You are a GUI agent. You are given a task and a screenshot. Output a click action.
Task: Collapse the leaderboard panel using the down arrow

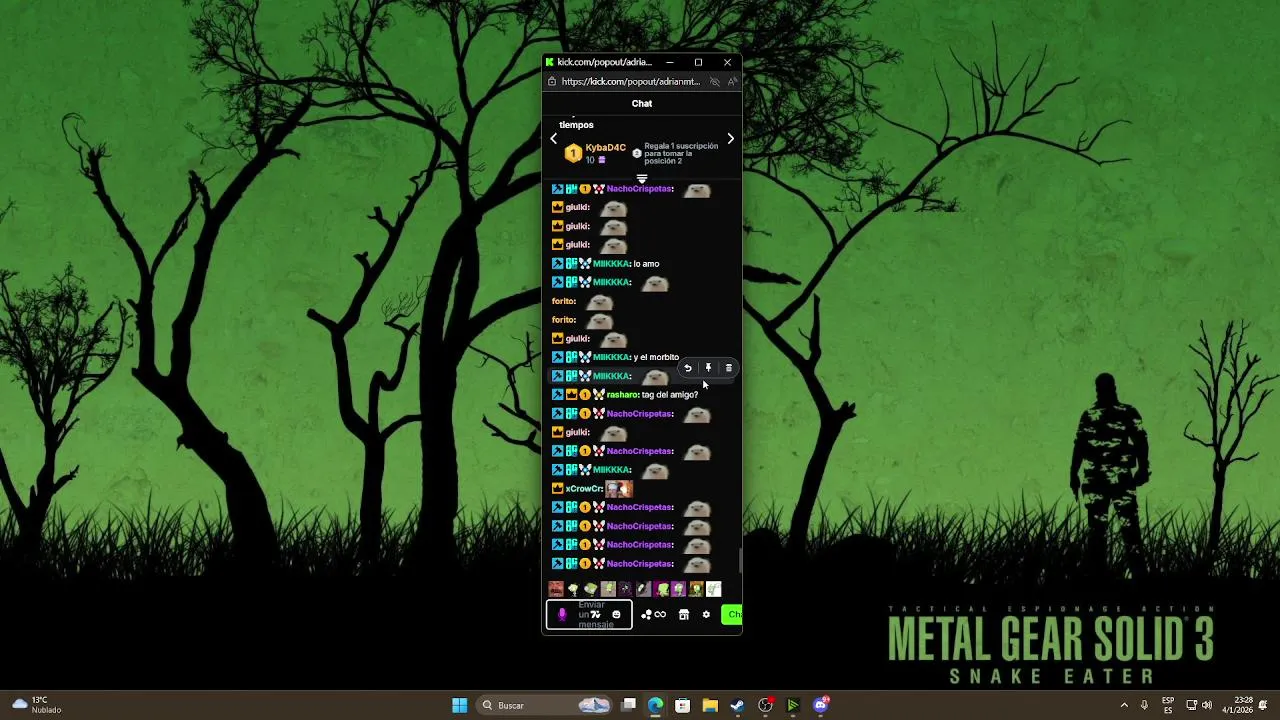tap(642, 179)
